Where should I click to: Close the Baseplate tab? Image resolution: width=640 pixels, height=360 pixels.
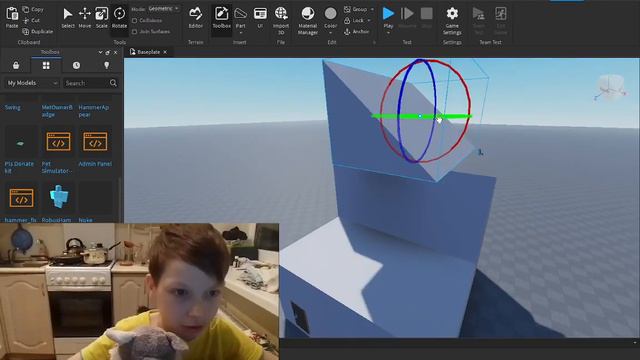(x=165, y=52)
